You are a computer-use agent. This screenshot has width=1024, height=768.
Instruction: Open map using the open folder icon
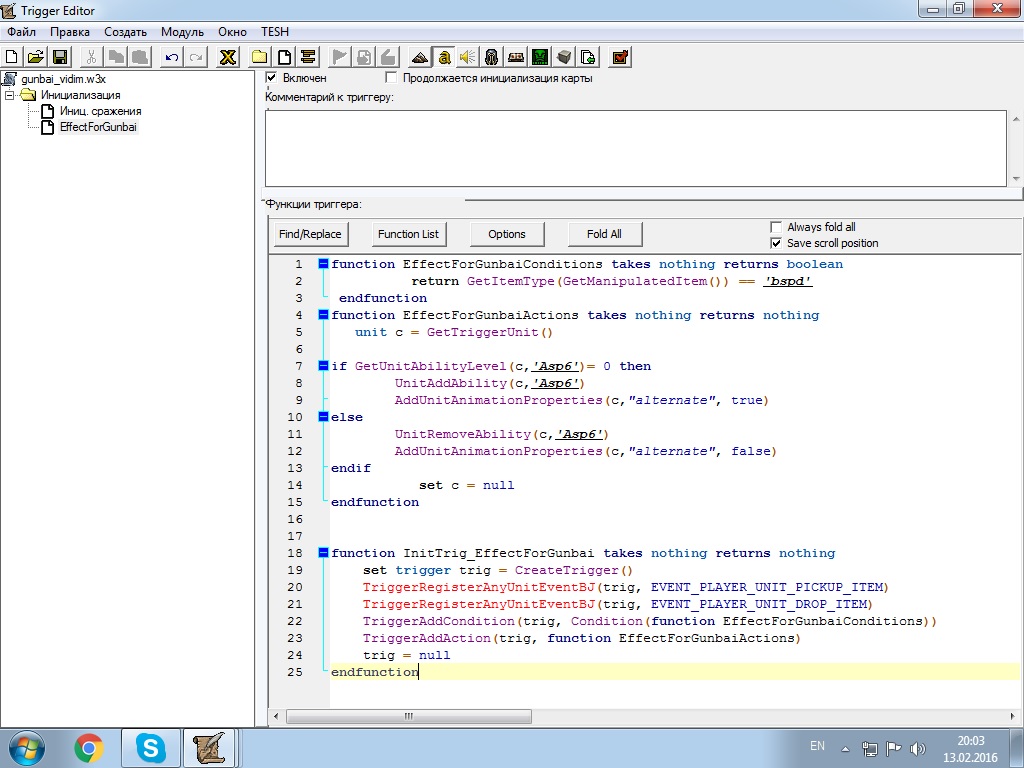coord(36,56)
